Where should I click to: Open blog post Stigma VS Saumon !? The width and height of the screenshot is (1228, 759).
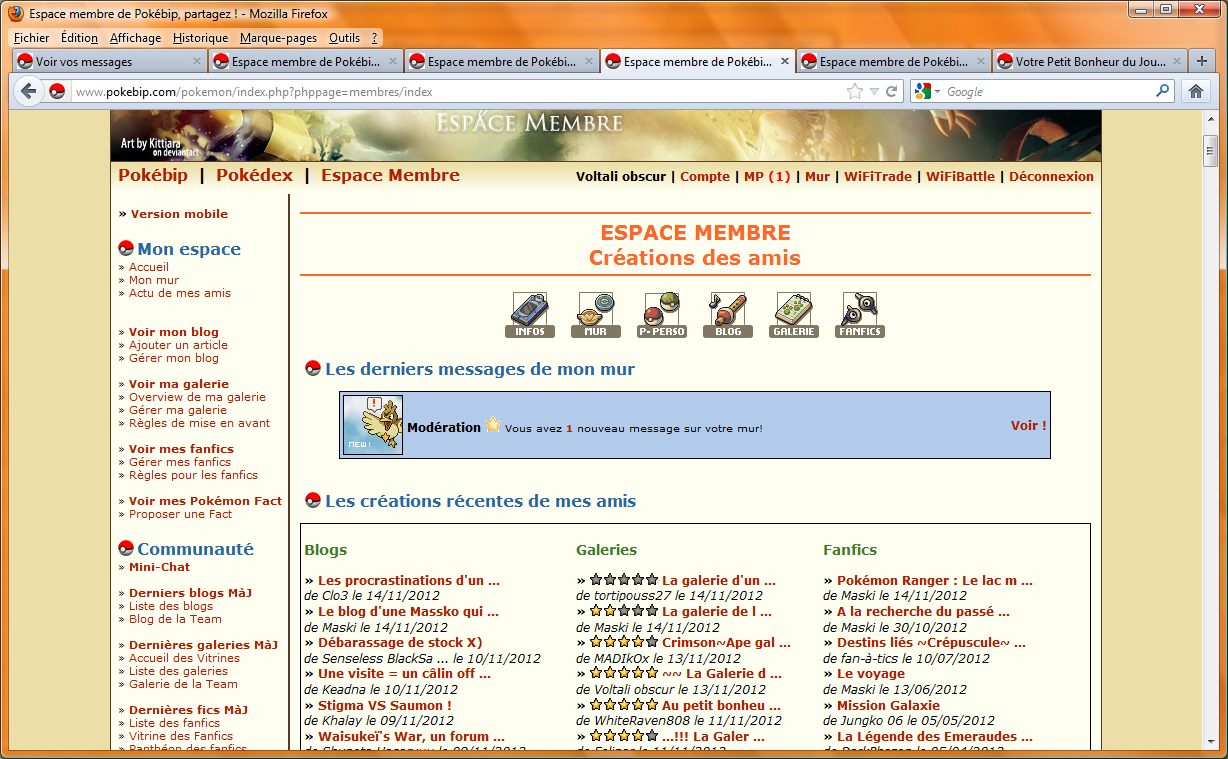pos(385,705)
